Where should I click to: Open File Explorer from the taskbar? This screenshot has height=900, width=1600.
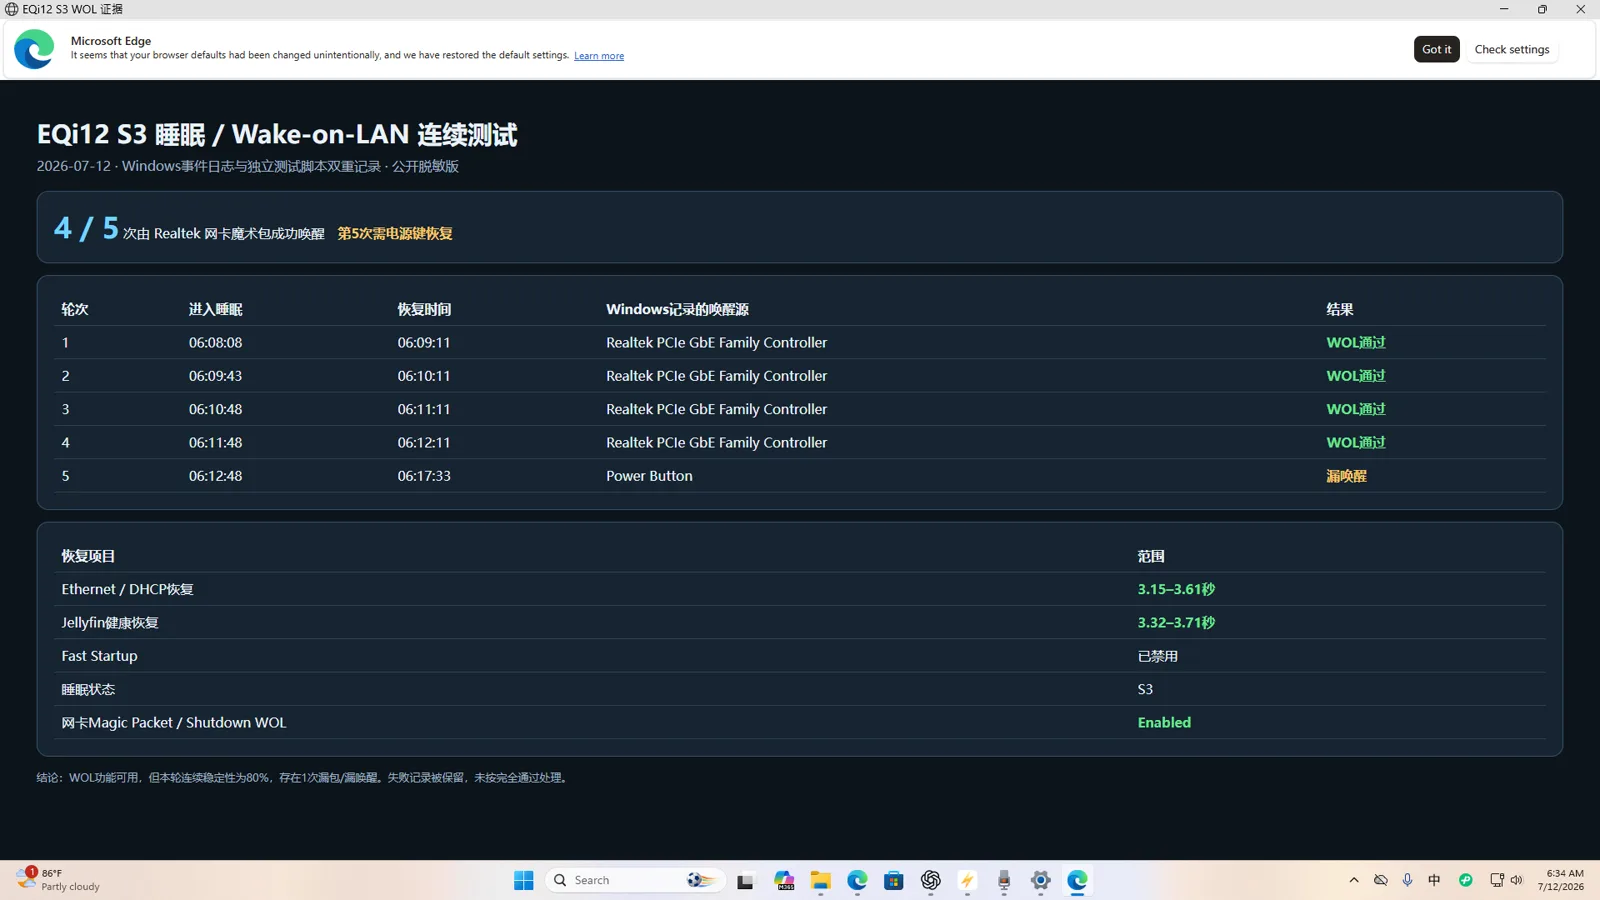click(821, 880)
